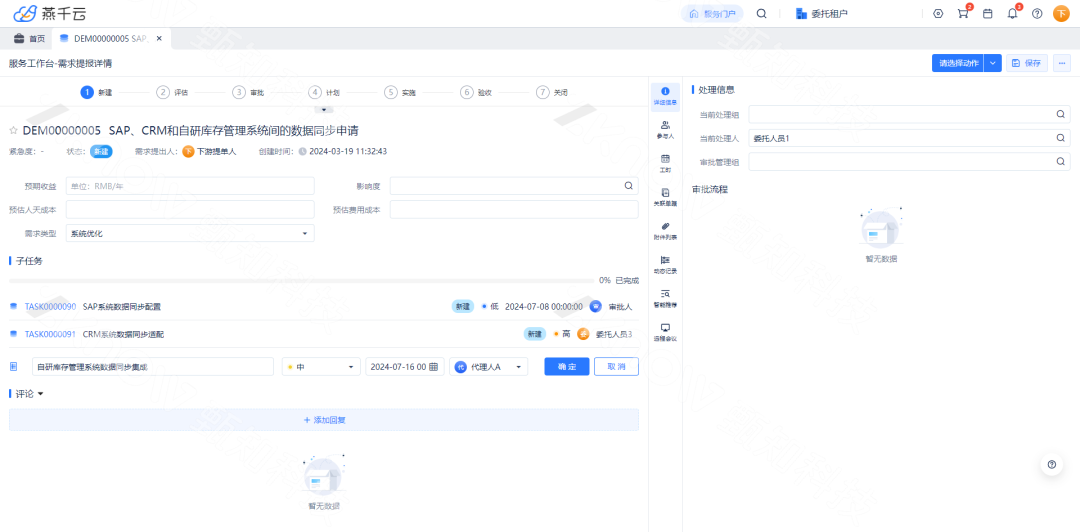Close the DEM00000005 SAP tab
1080x532 pixels.
pyautogui.click(x=159, y=38)
